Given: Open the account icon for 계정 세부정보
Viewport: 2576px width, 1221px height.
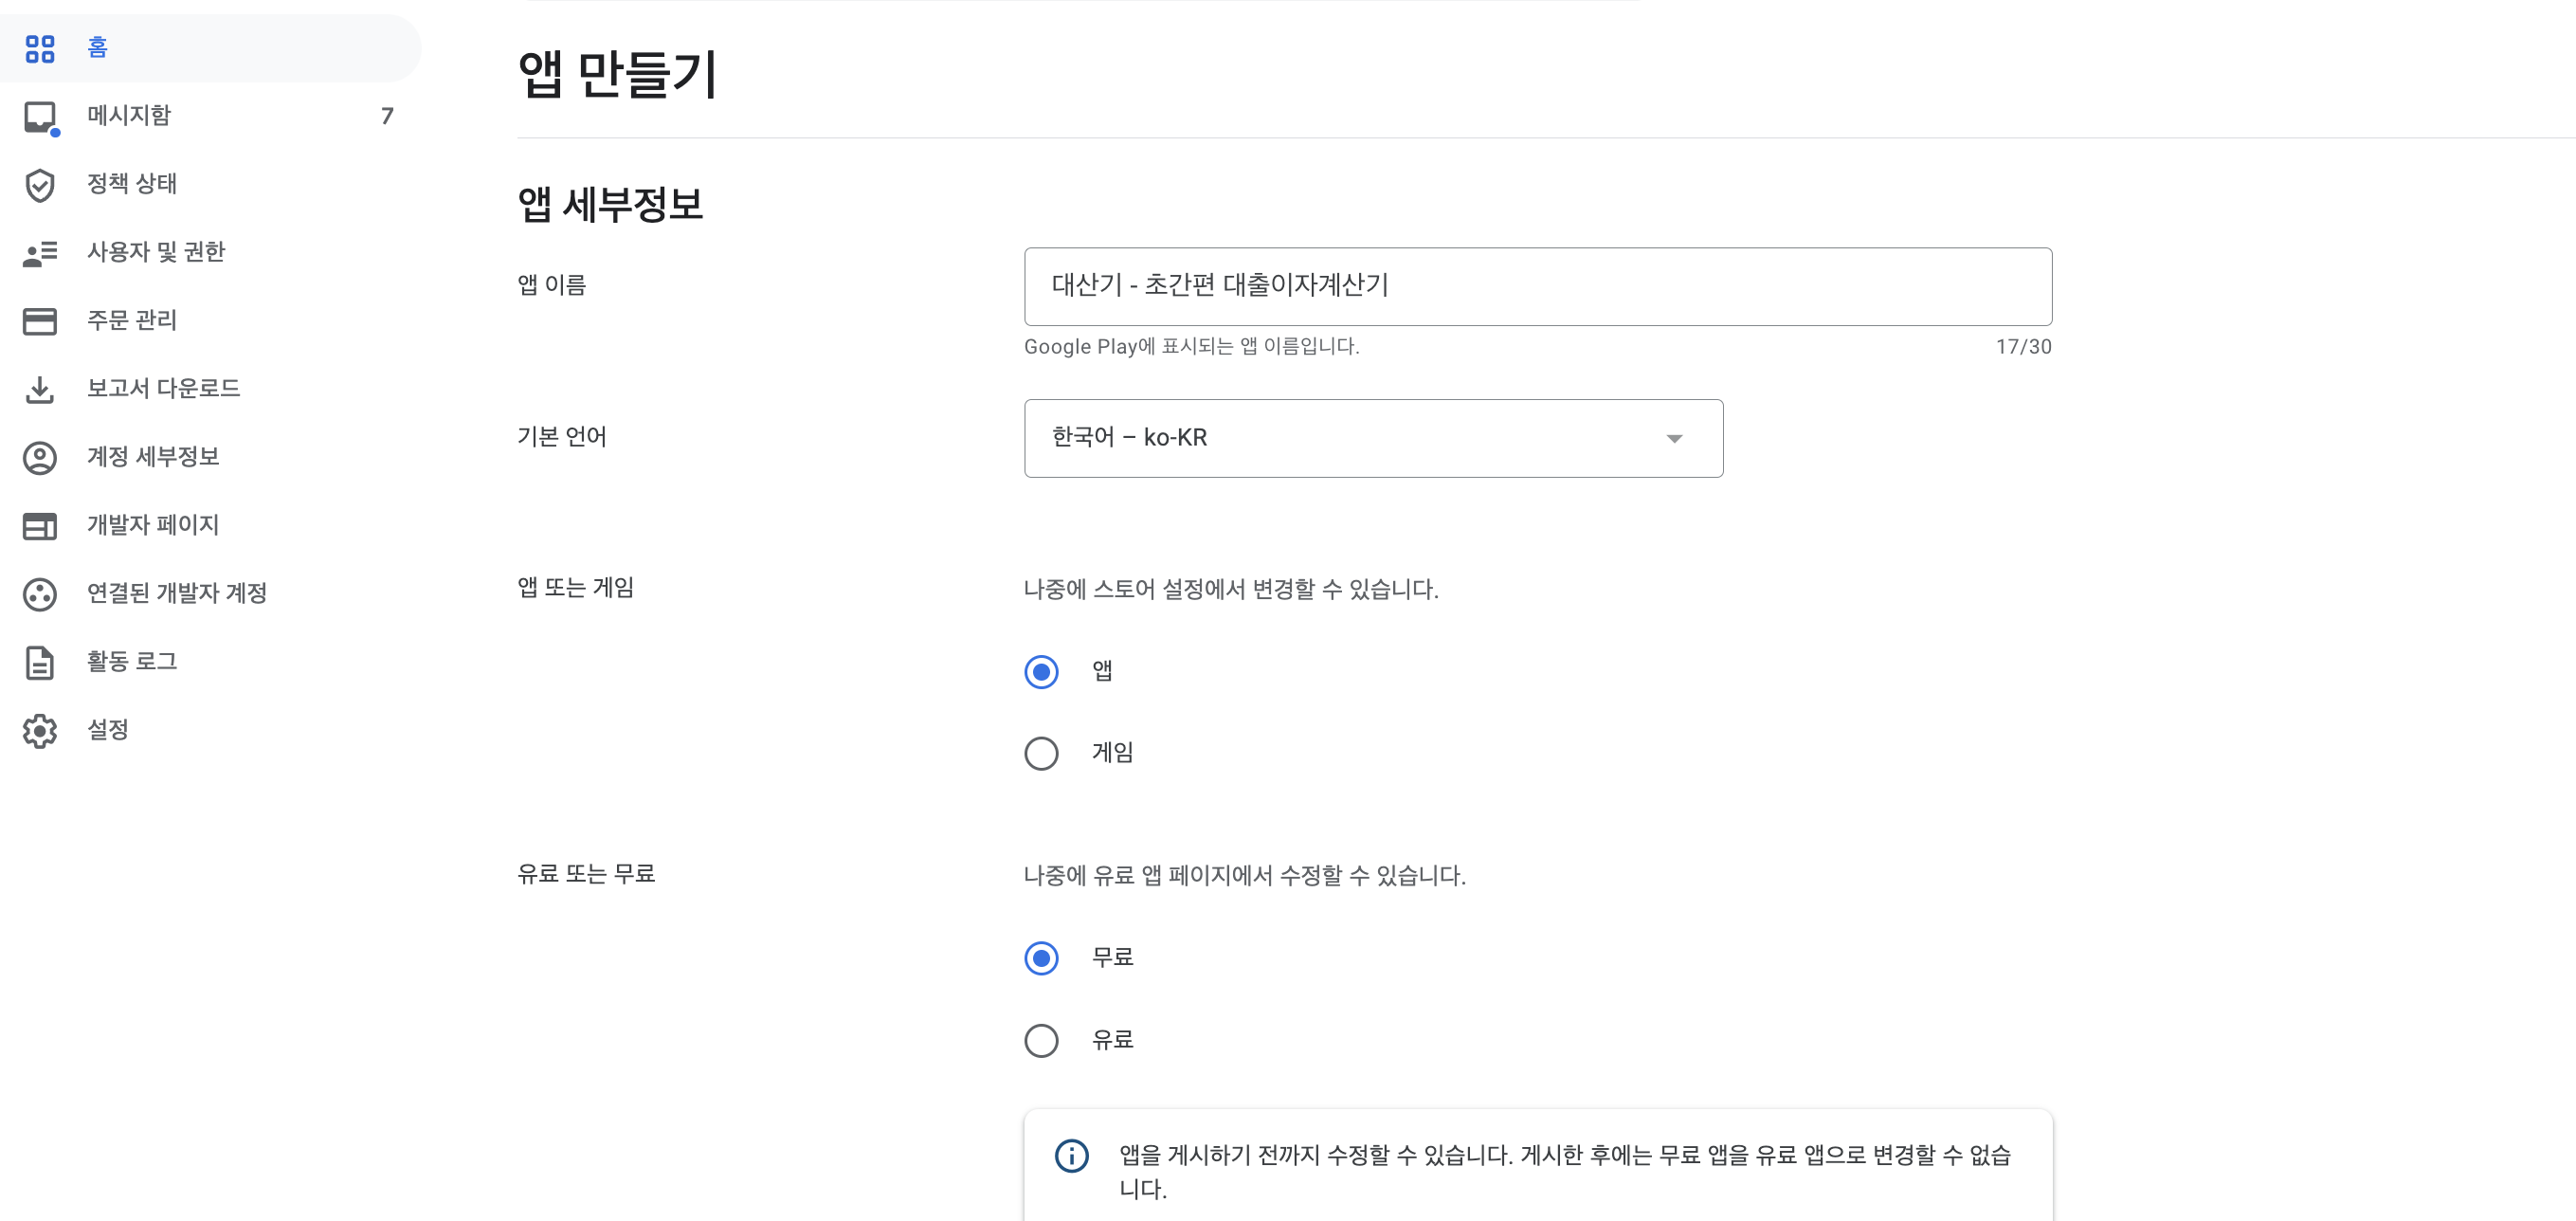Looking at the screenshot, I should pyautogui.click(x=40, y=458).
